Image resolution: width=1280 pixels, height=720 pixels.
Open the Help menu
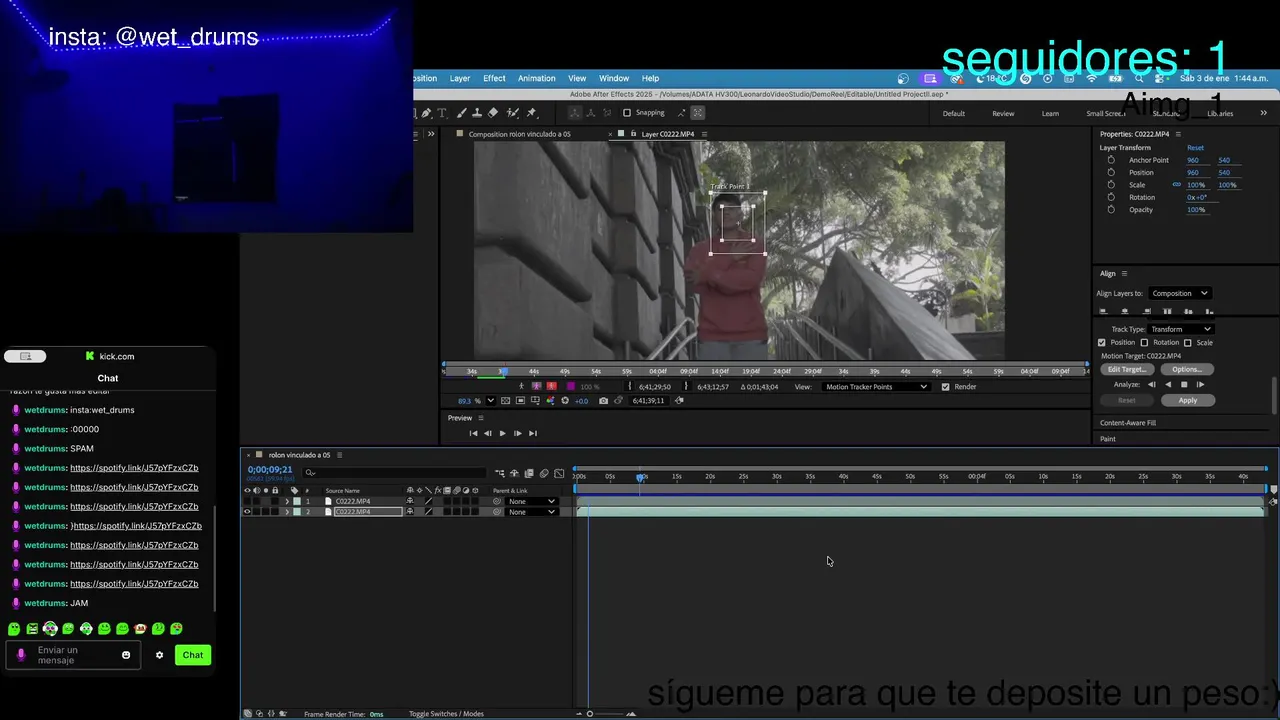[650, 78]
